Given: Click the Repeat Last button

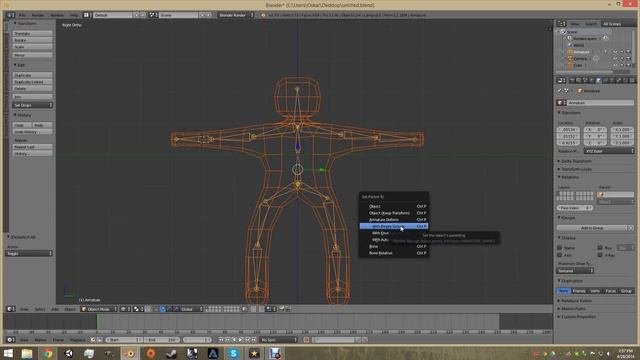Looking at the screenshot, I should pyautogui.click(x=32, y=147).
